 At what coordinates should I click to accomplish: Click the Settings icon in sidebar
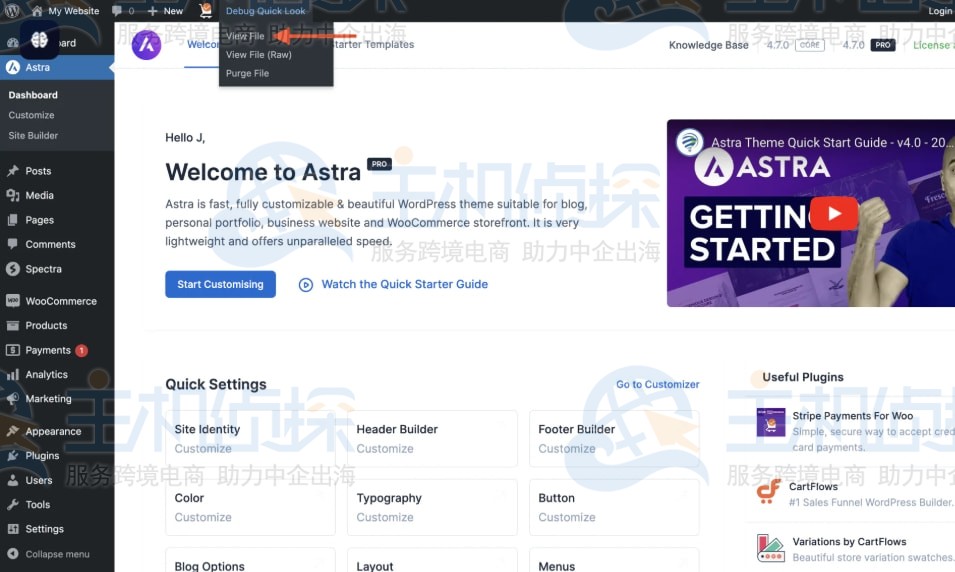(13, 529)
